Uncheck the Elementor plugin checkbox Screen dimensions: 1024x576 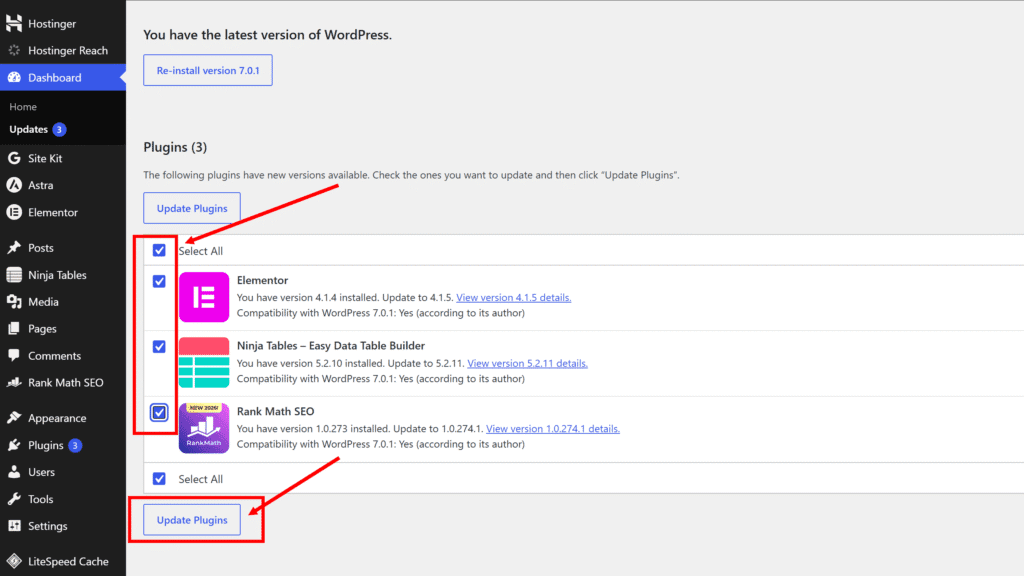pyautogui.click(x=159, y=281)
